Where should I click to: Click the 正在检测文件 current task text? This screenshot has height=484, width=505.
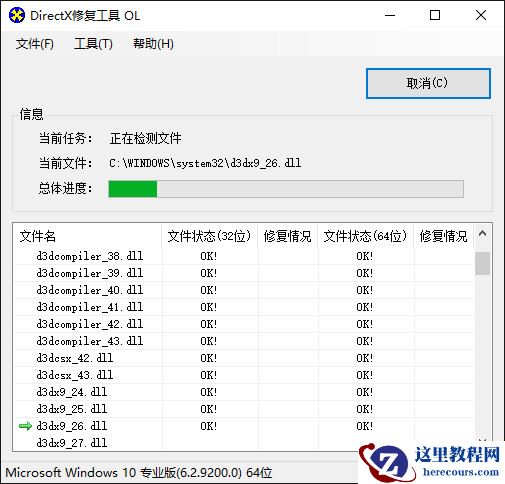145,138
